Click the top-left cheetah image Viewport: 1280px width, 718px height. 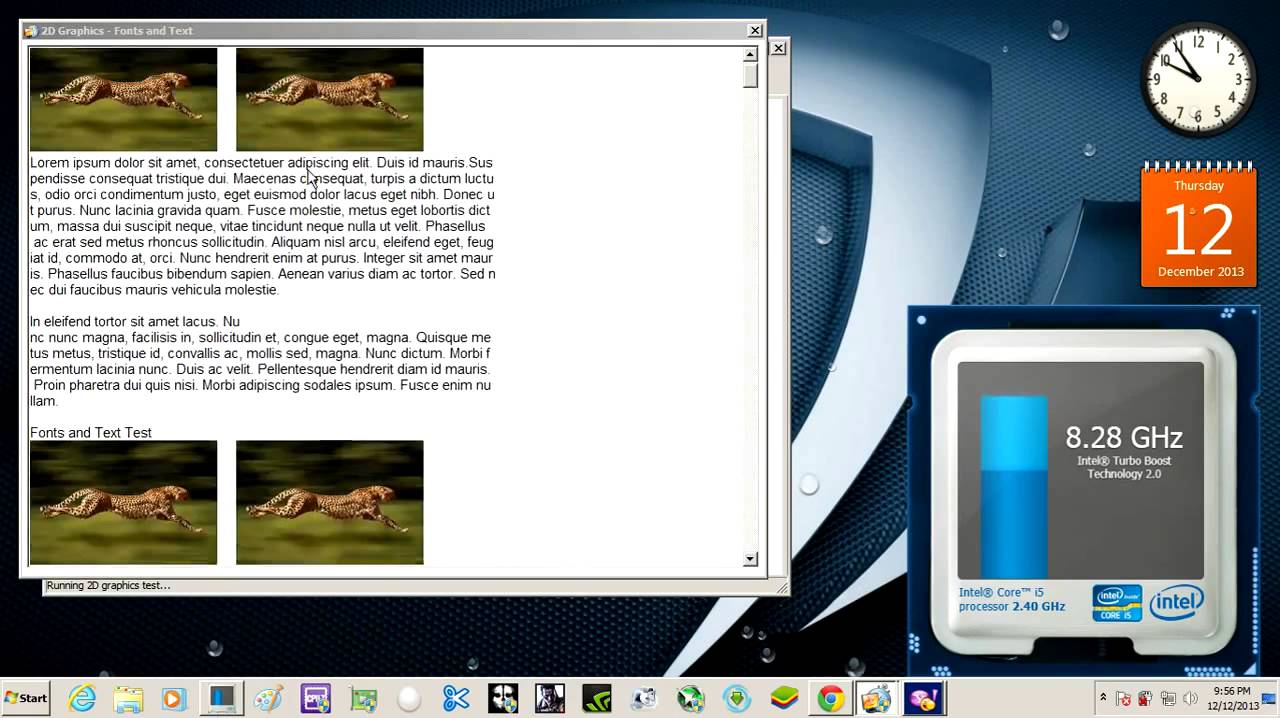123,99
